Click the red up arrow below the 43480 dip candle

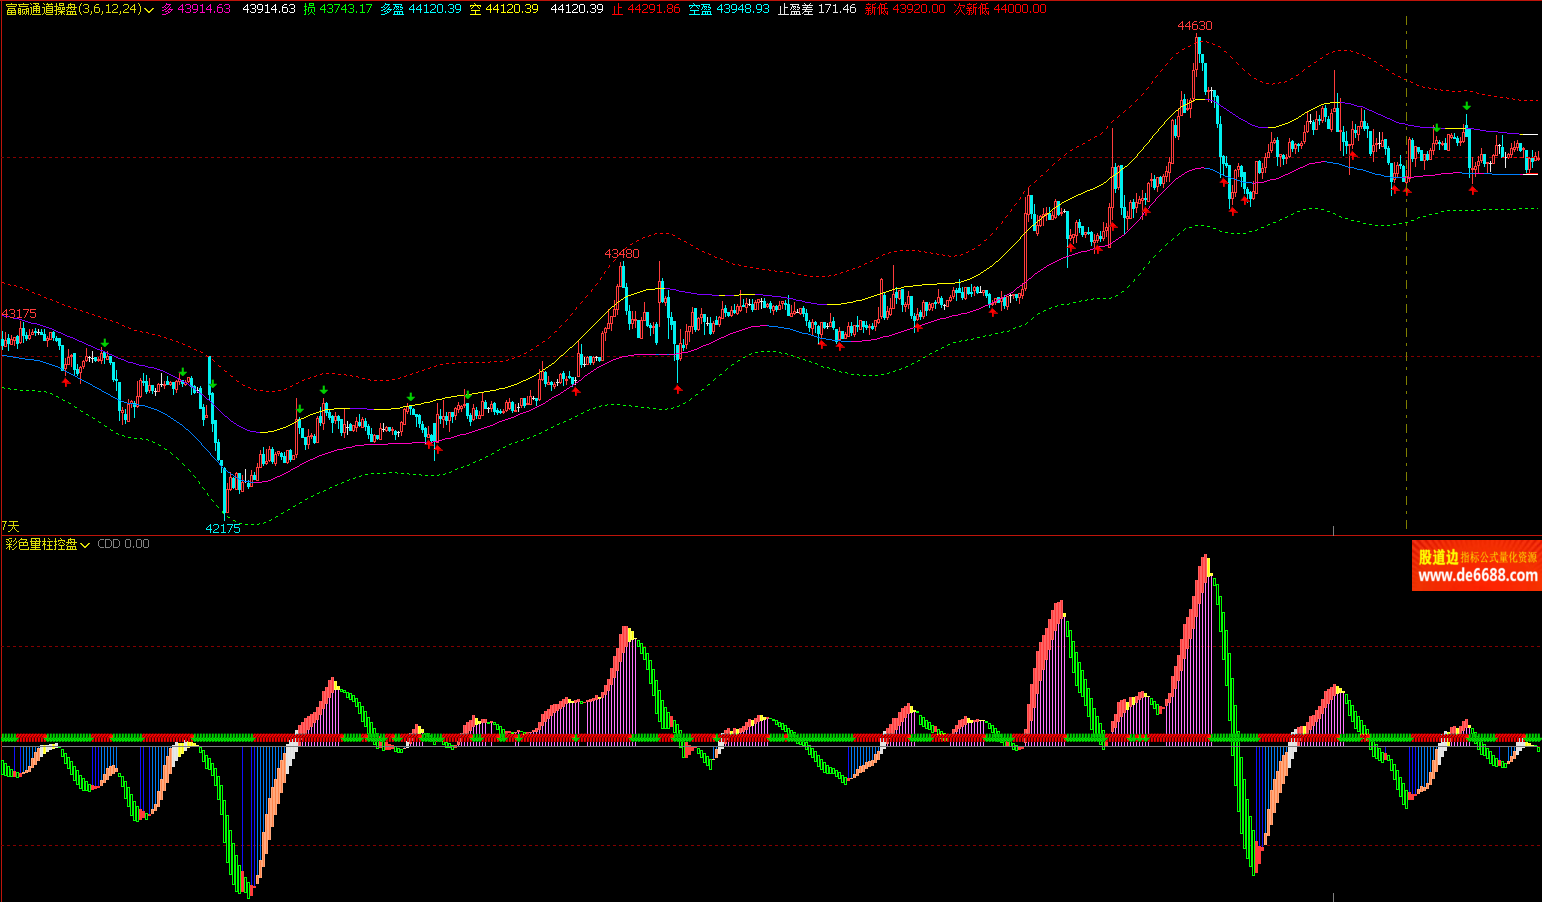click(x=678, y=388)
